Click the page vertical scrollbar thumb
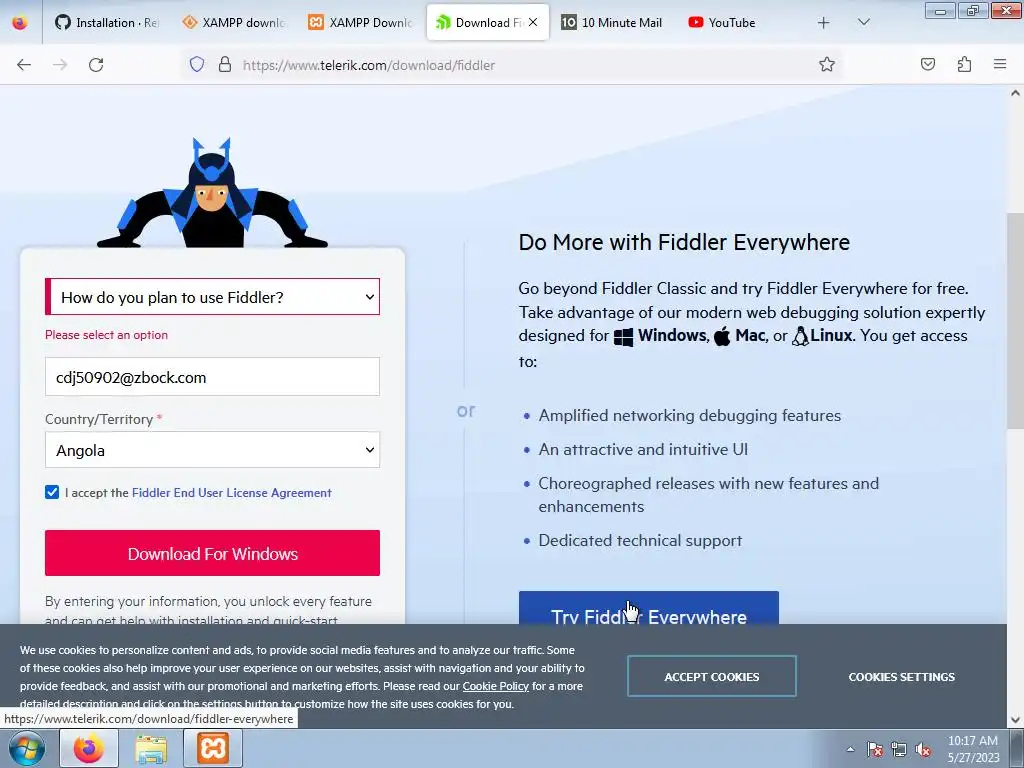Image resolution: width=1024 pixels, height=768 pixels. click(x=1015, y=320)
